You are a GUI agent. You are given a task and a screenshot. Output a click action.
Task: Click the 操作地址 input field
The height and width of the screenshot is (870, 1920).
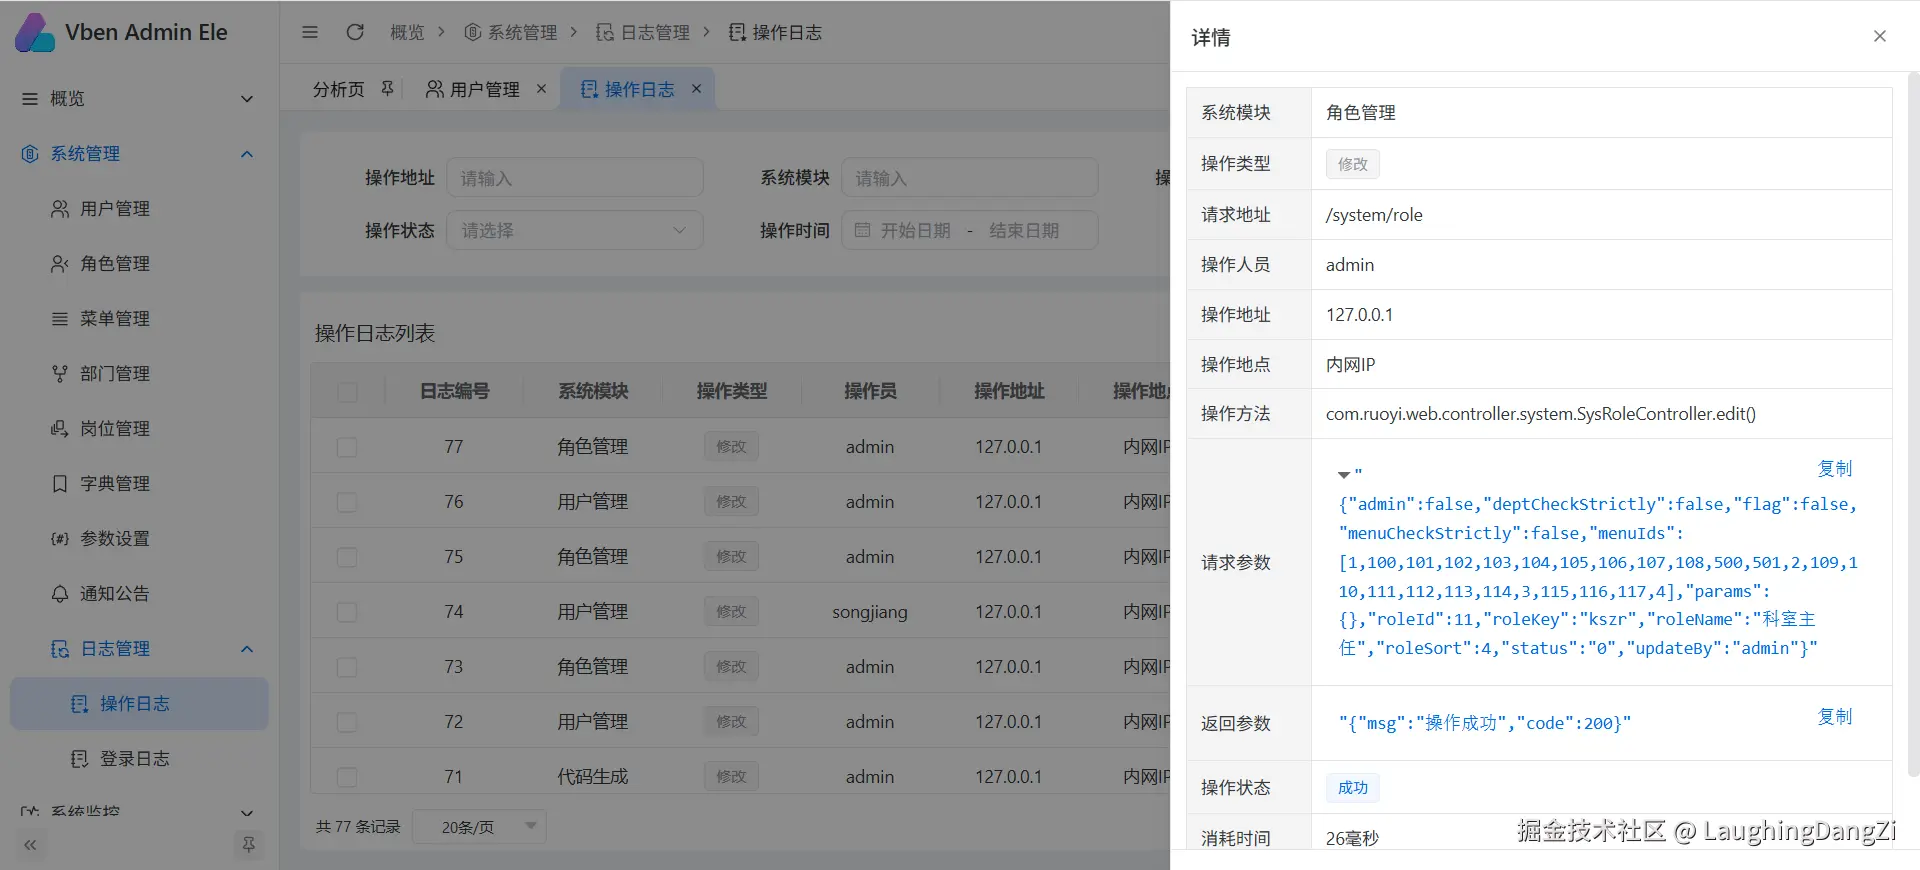pos(574,178)
